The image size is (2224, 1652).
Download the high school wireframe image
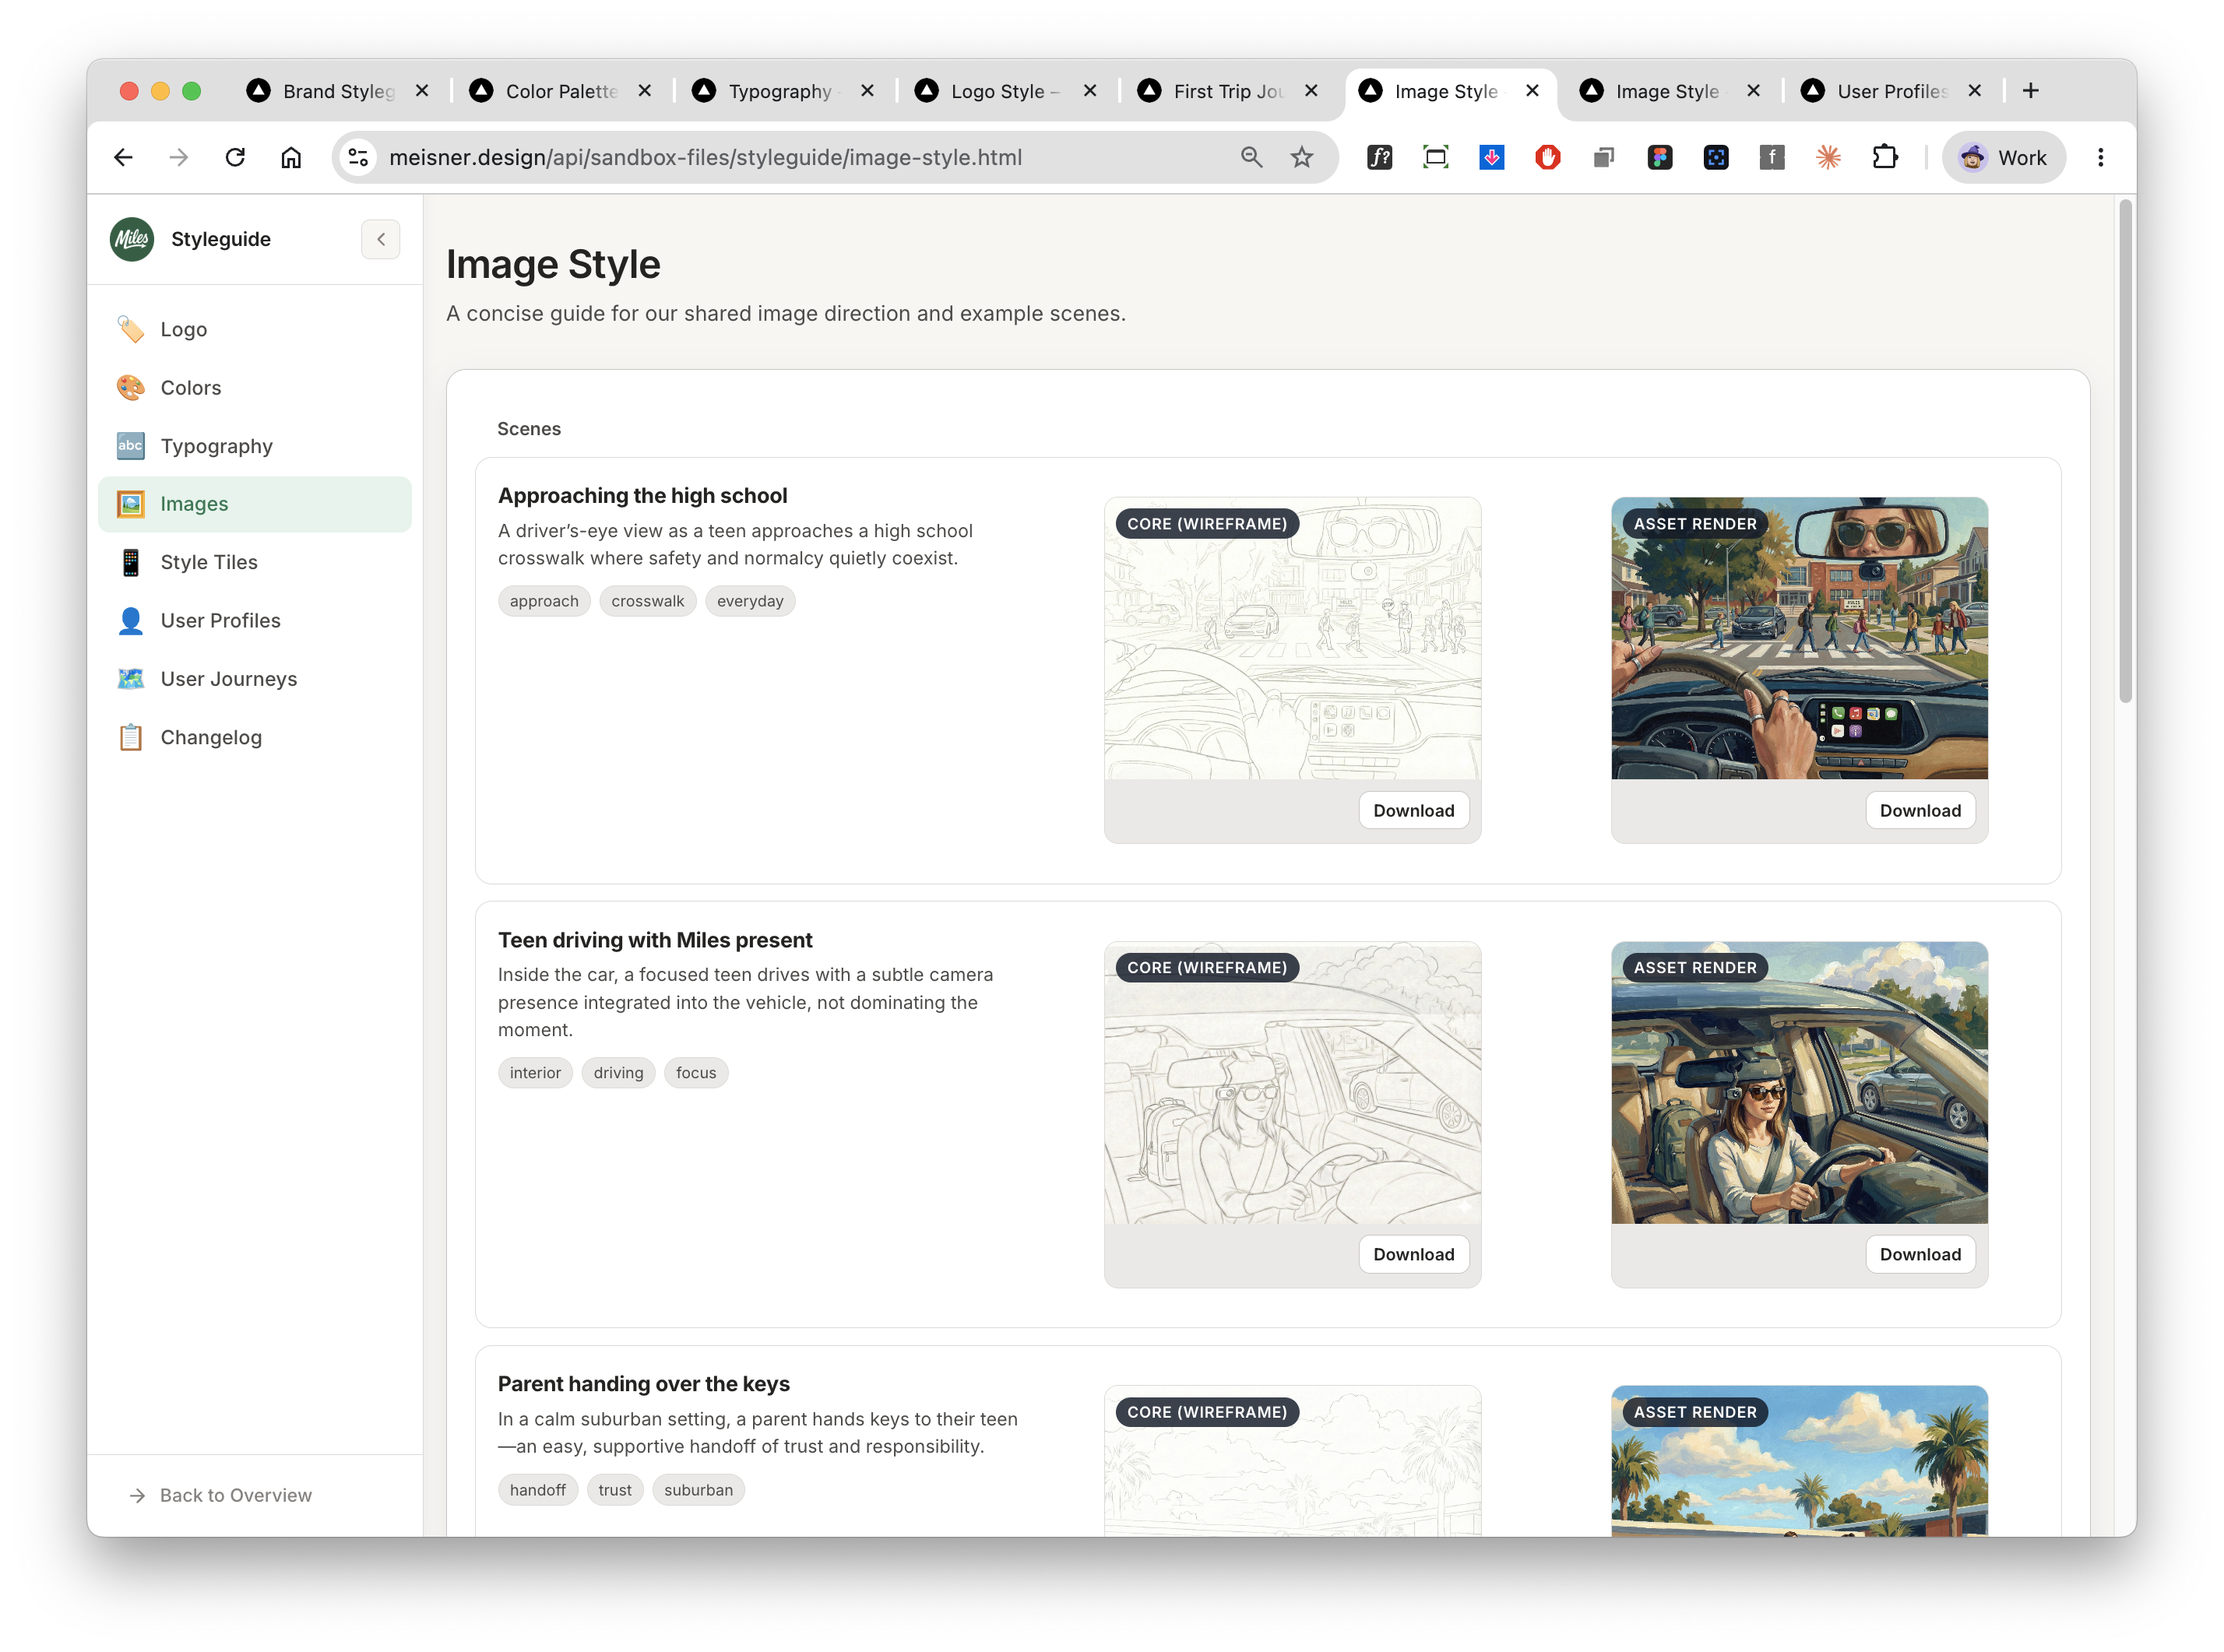click(1413, 810)
